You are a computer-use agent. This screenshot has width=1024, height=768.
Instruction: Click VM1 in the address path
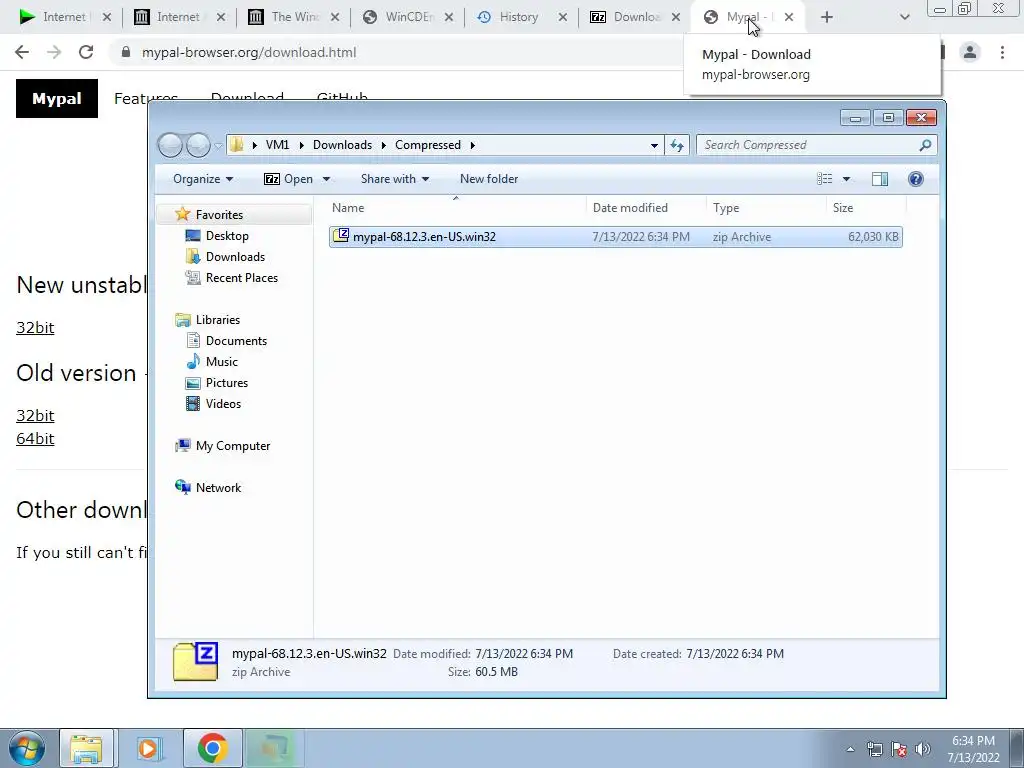[x=277, y=145]
